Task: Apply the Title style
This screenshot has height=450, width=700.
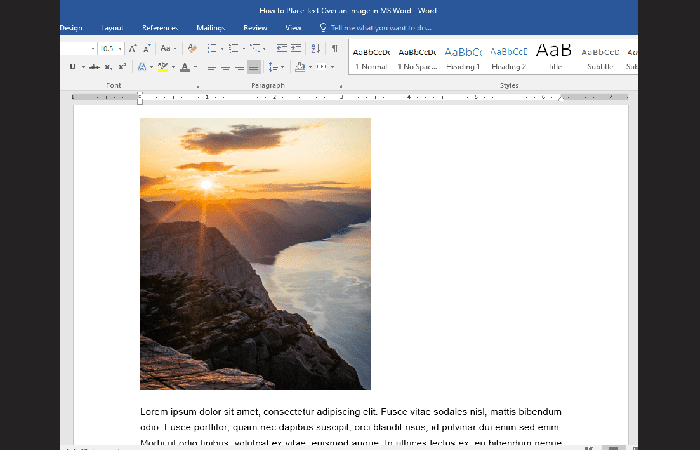Action: point(554,58)
